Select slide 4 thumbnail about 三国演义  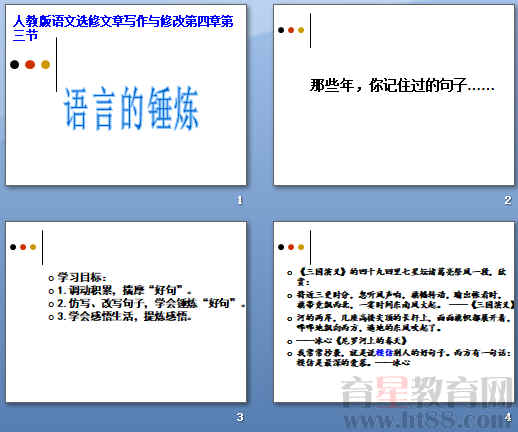click(394, 312)
